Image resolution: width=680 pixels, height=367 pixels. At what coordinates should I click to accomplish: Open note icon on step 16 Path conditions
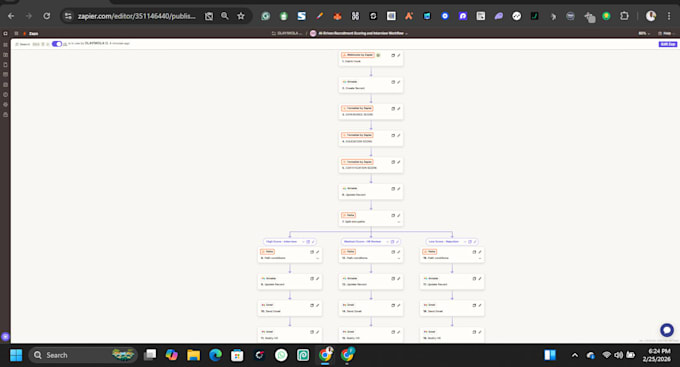tap(474, 252)
